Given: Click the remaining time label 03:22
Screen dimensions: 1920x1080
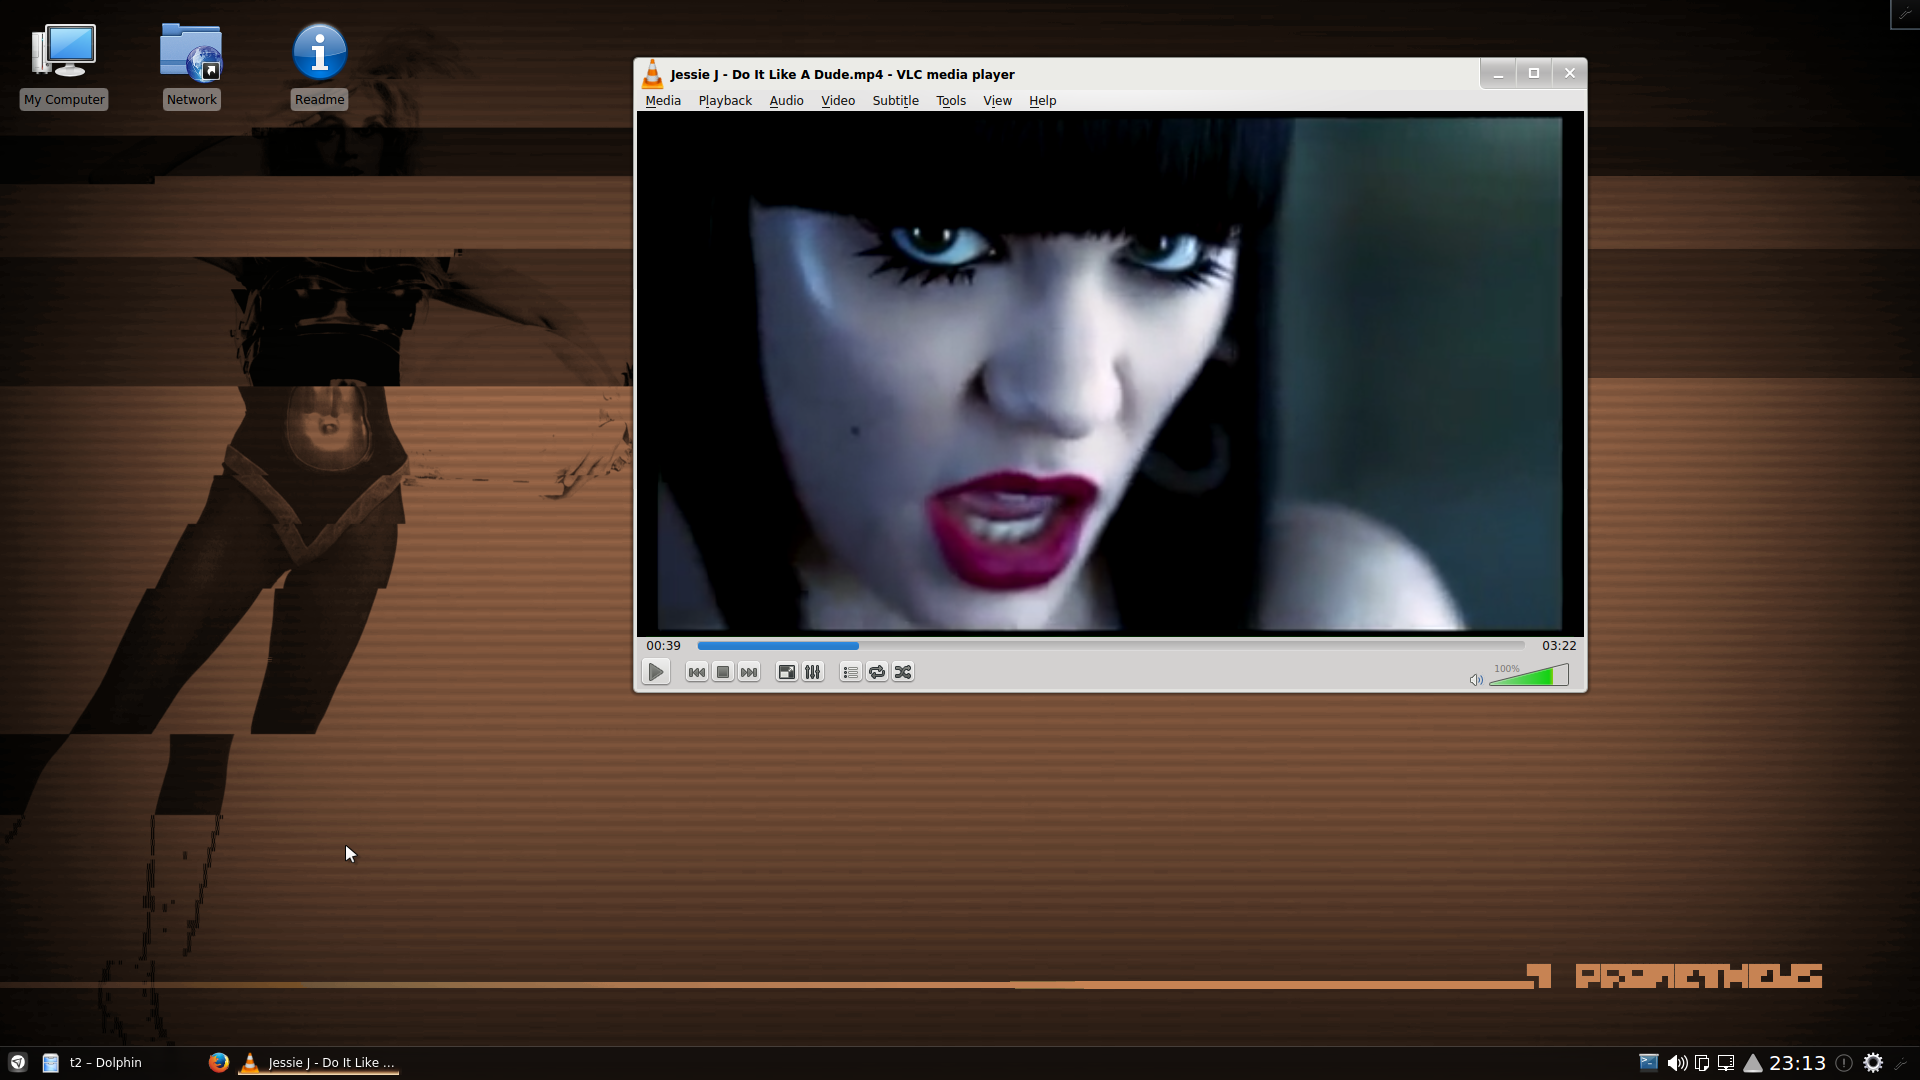Looking at the screenshot, I should (x=1558, y=646).
